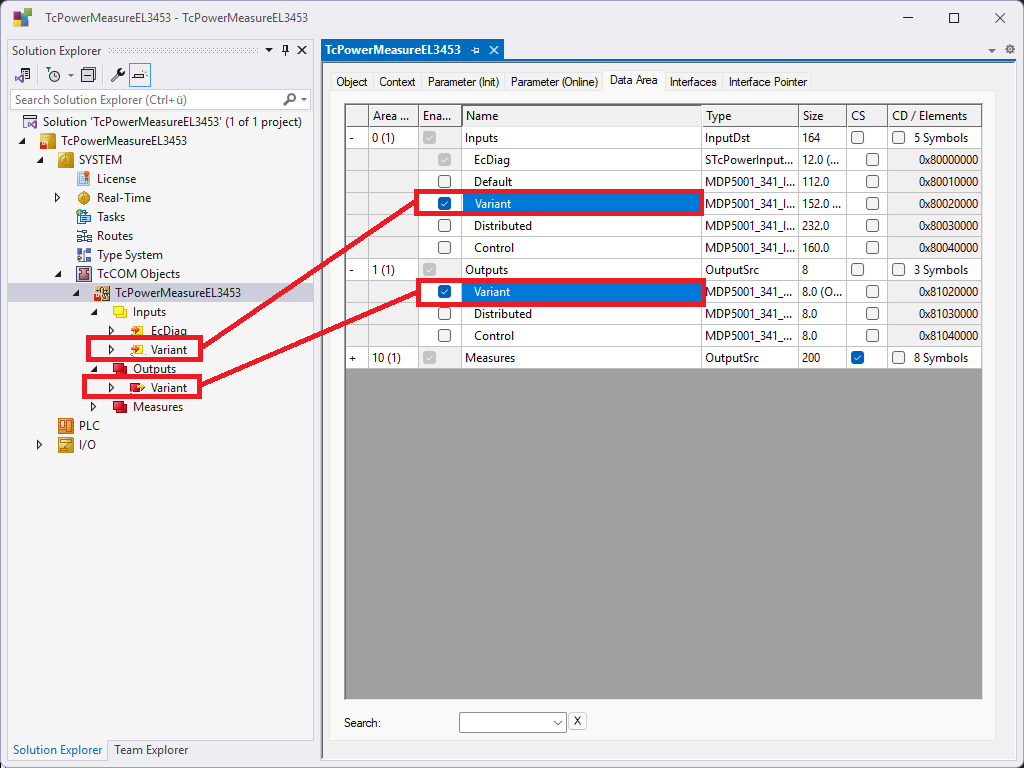1024x768 pixels.
Task: Pin the Solution Explorer panel
Action: tap(285, 51)
